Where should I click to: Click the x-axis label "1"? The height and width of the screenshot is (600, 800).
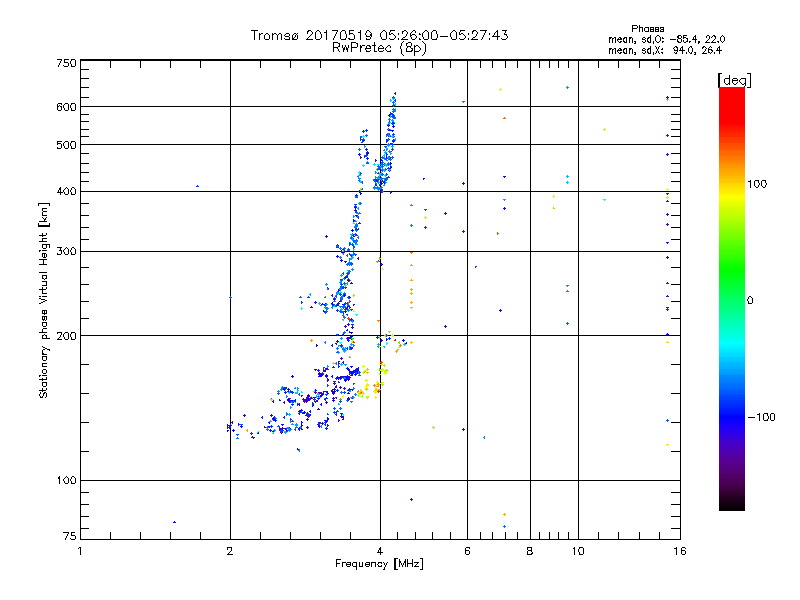coord(80,551)
